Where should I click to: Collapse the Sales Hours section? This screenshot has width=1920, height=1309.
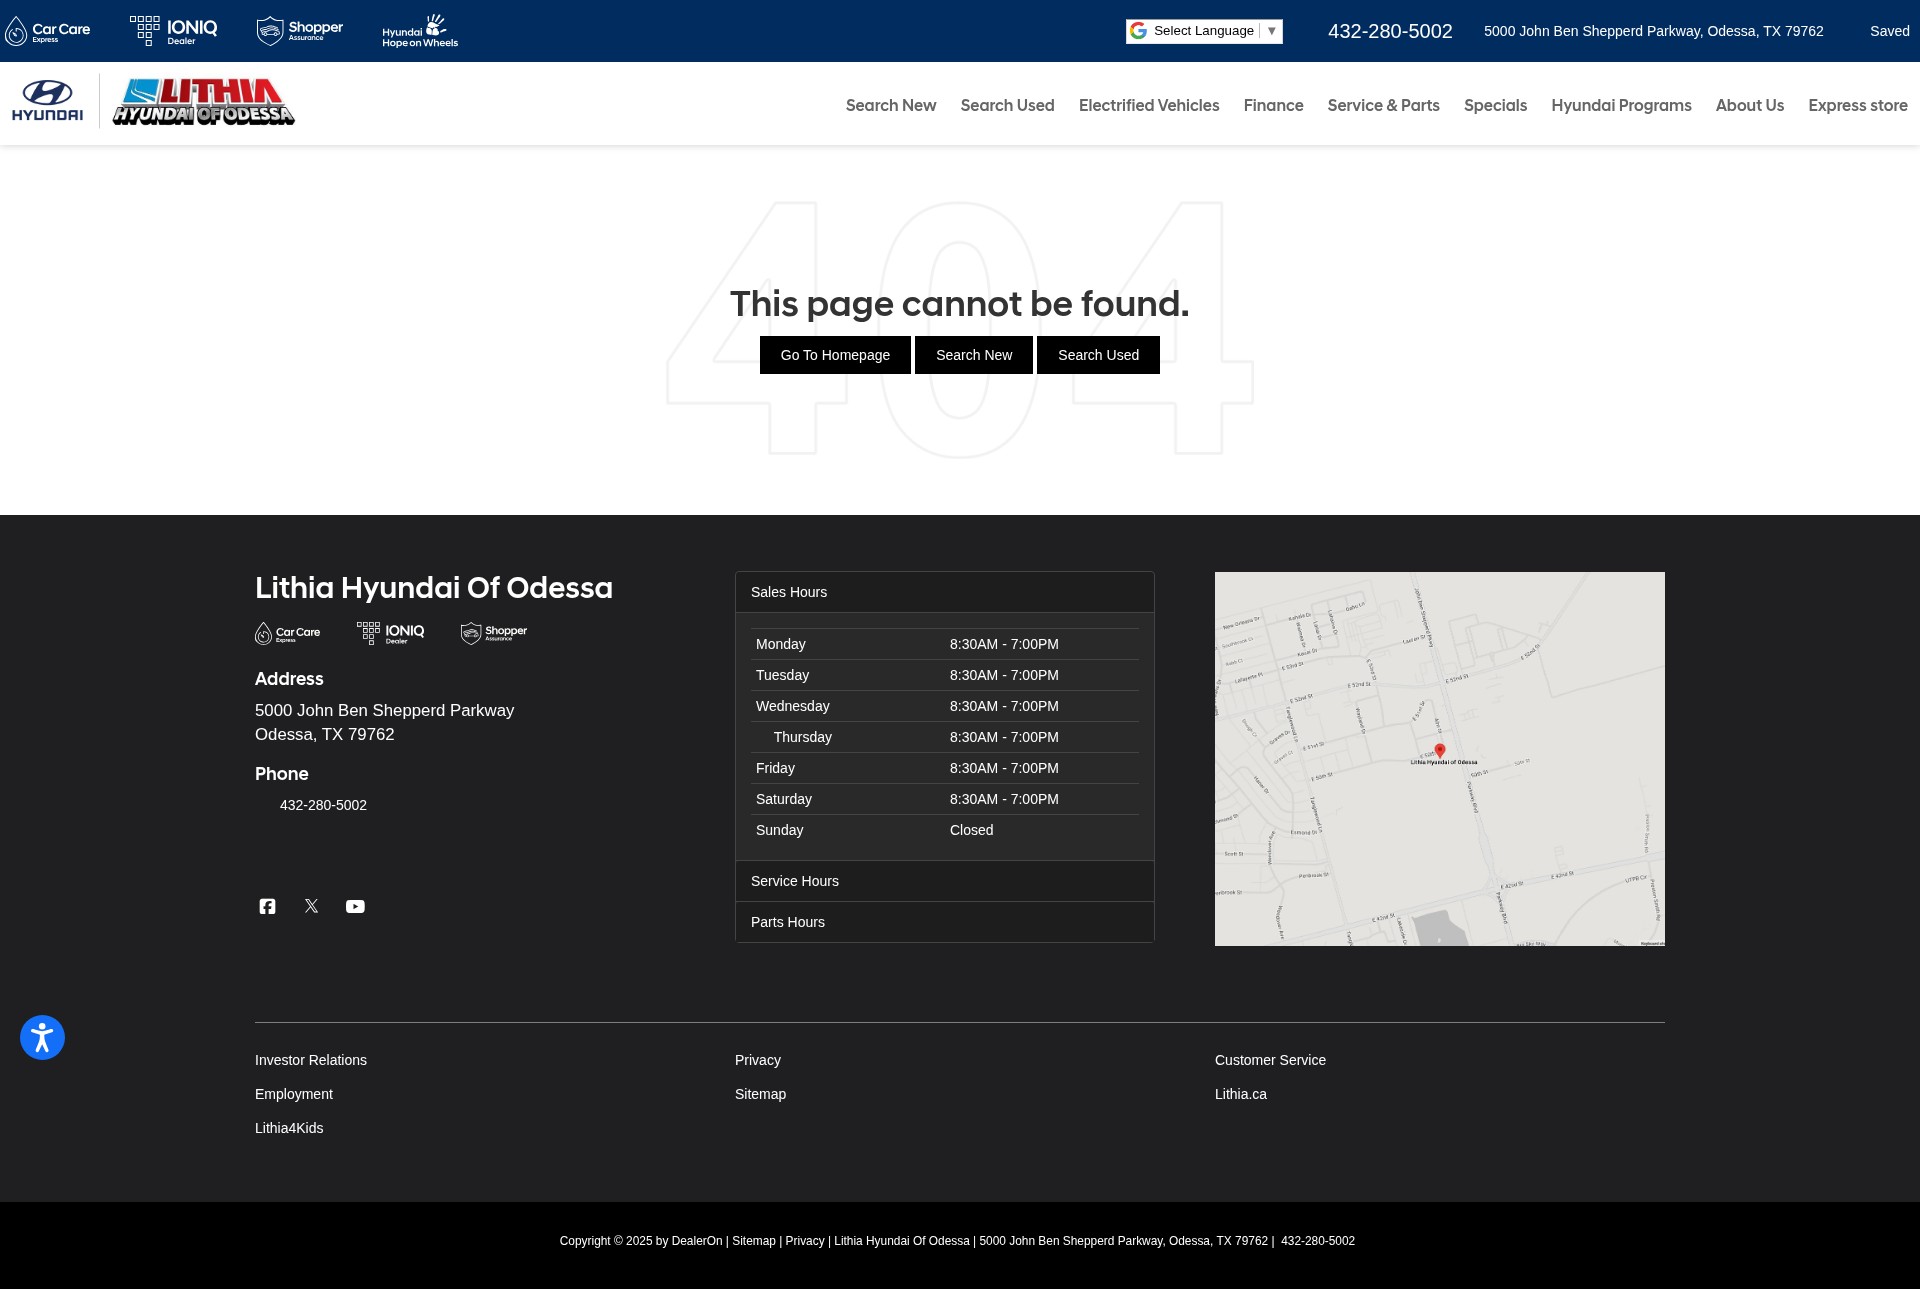pyautogui.click(x=945, y=592)
